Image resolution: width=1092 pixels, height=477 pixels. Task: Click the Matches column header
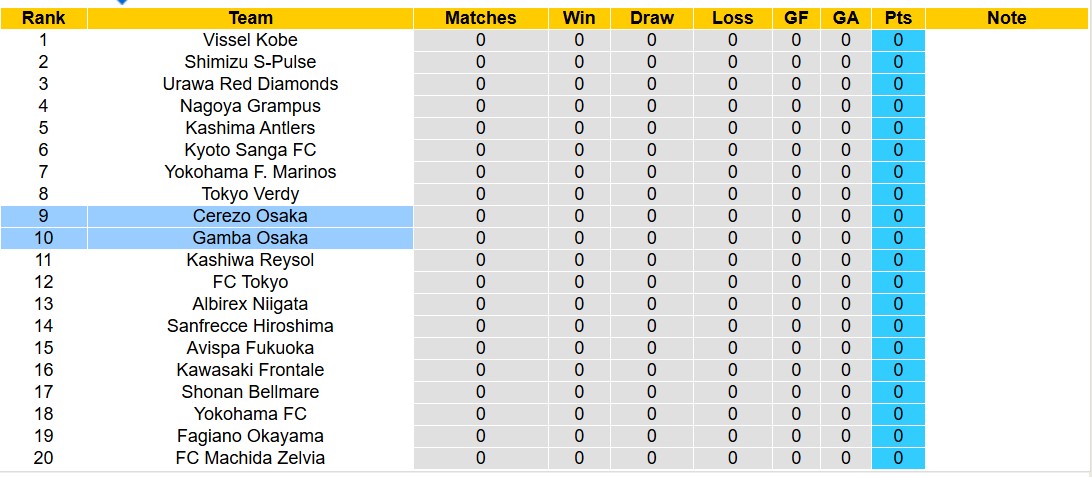480,18
